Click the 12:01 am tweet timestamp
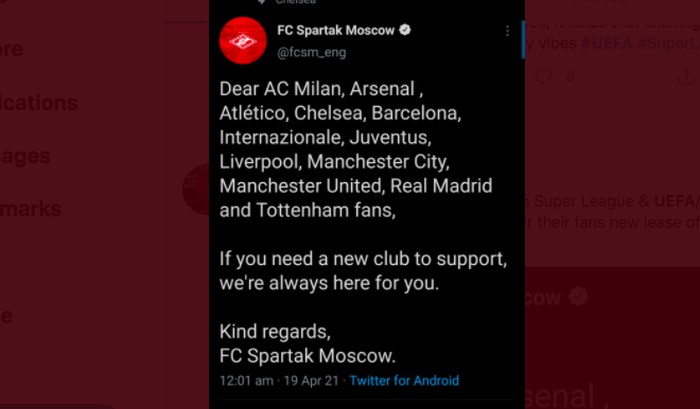Viewport: 700px width, 409px height. pyautogui.click(x=246, y=380)
